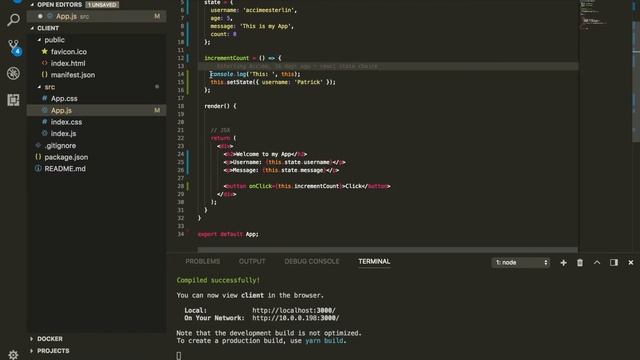Select the TERMINAL tab

point(374,261)
